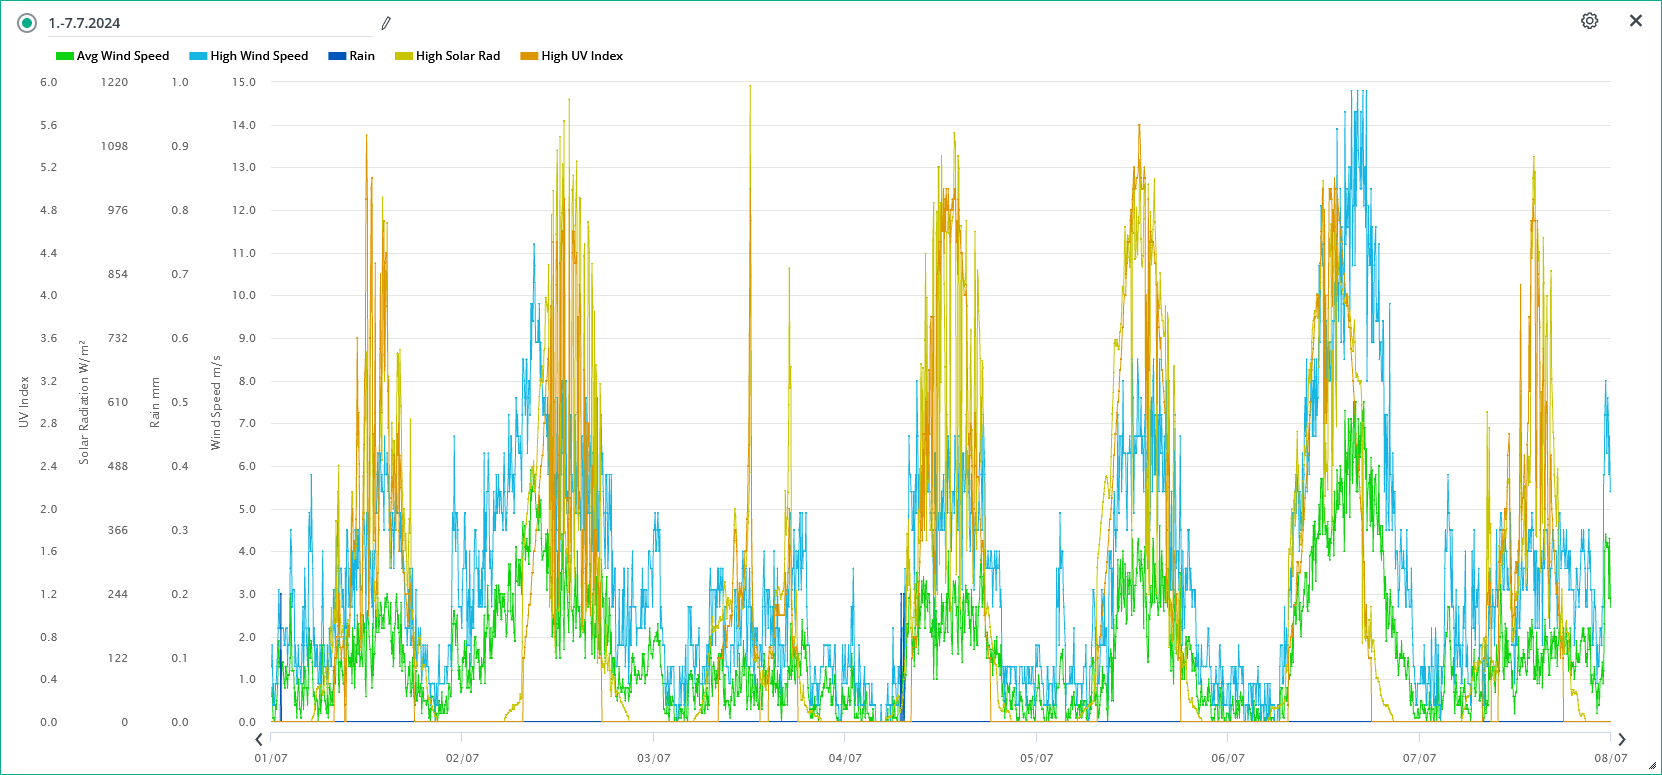Open chart settings with the gear icon
The image size is (1662, 775).
pyautogui.click(x=1589, y=21)
